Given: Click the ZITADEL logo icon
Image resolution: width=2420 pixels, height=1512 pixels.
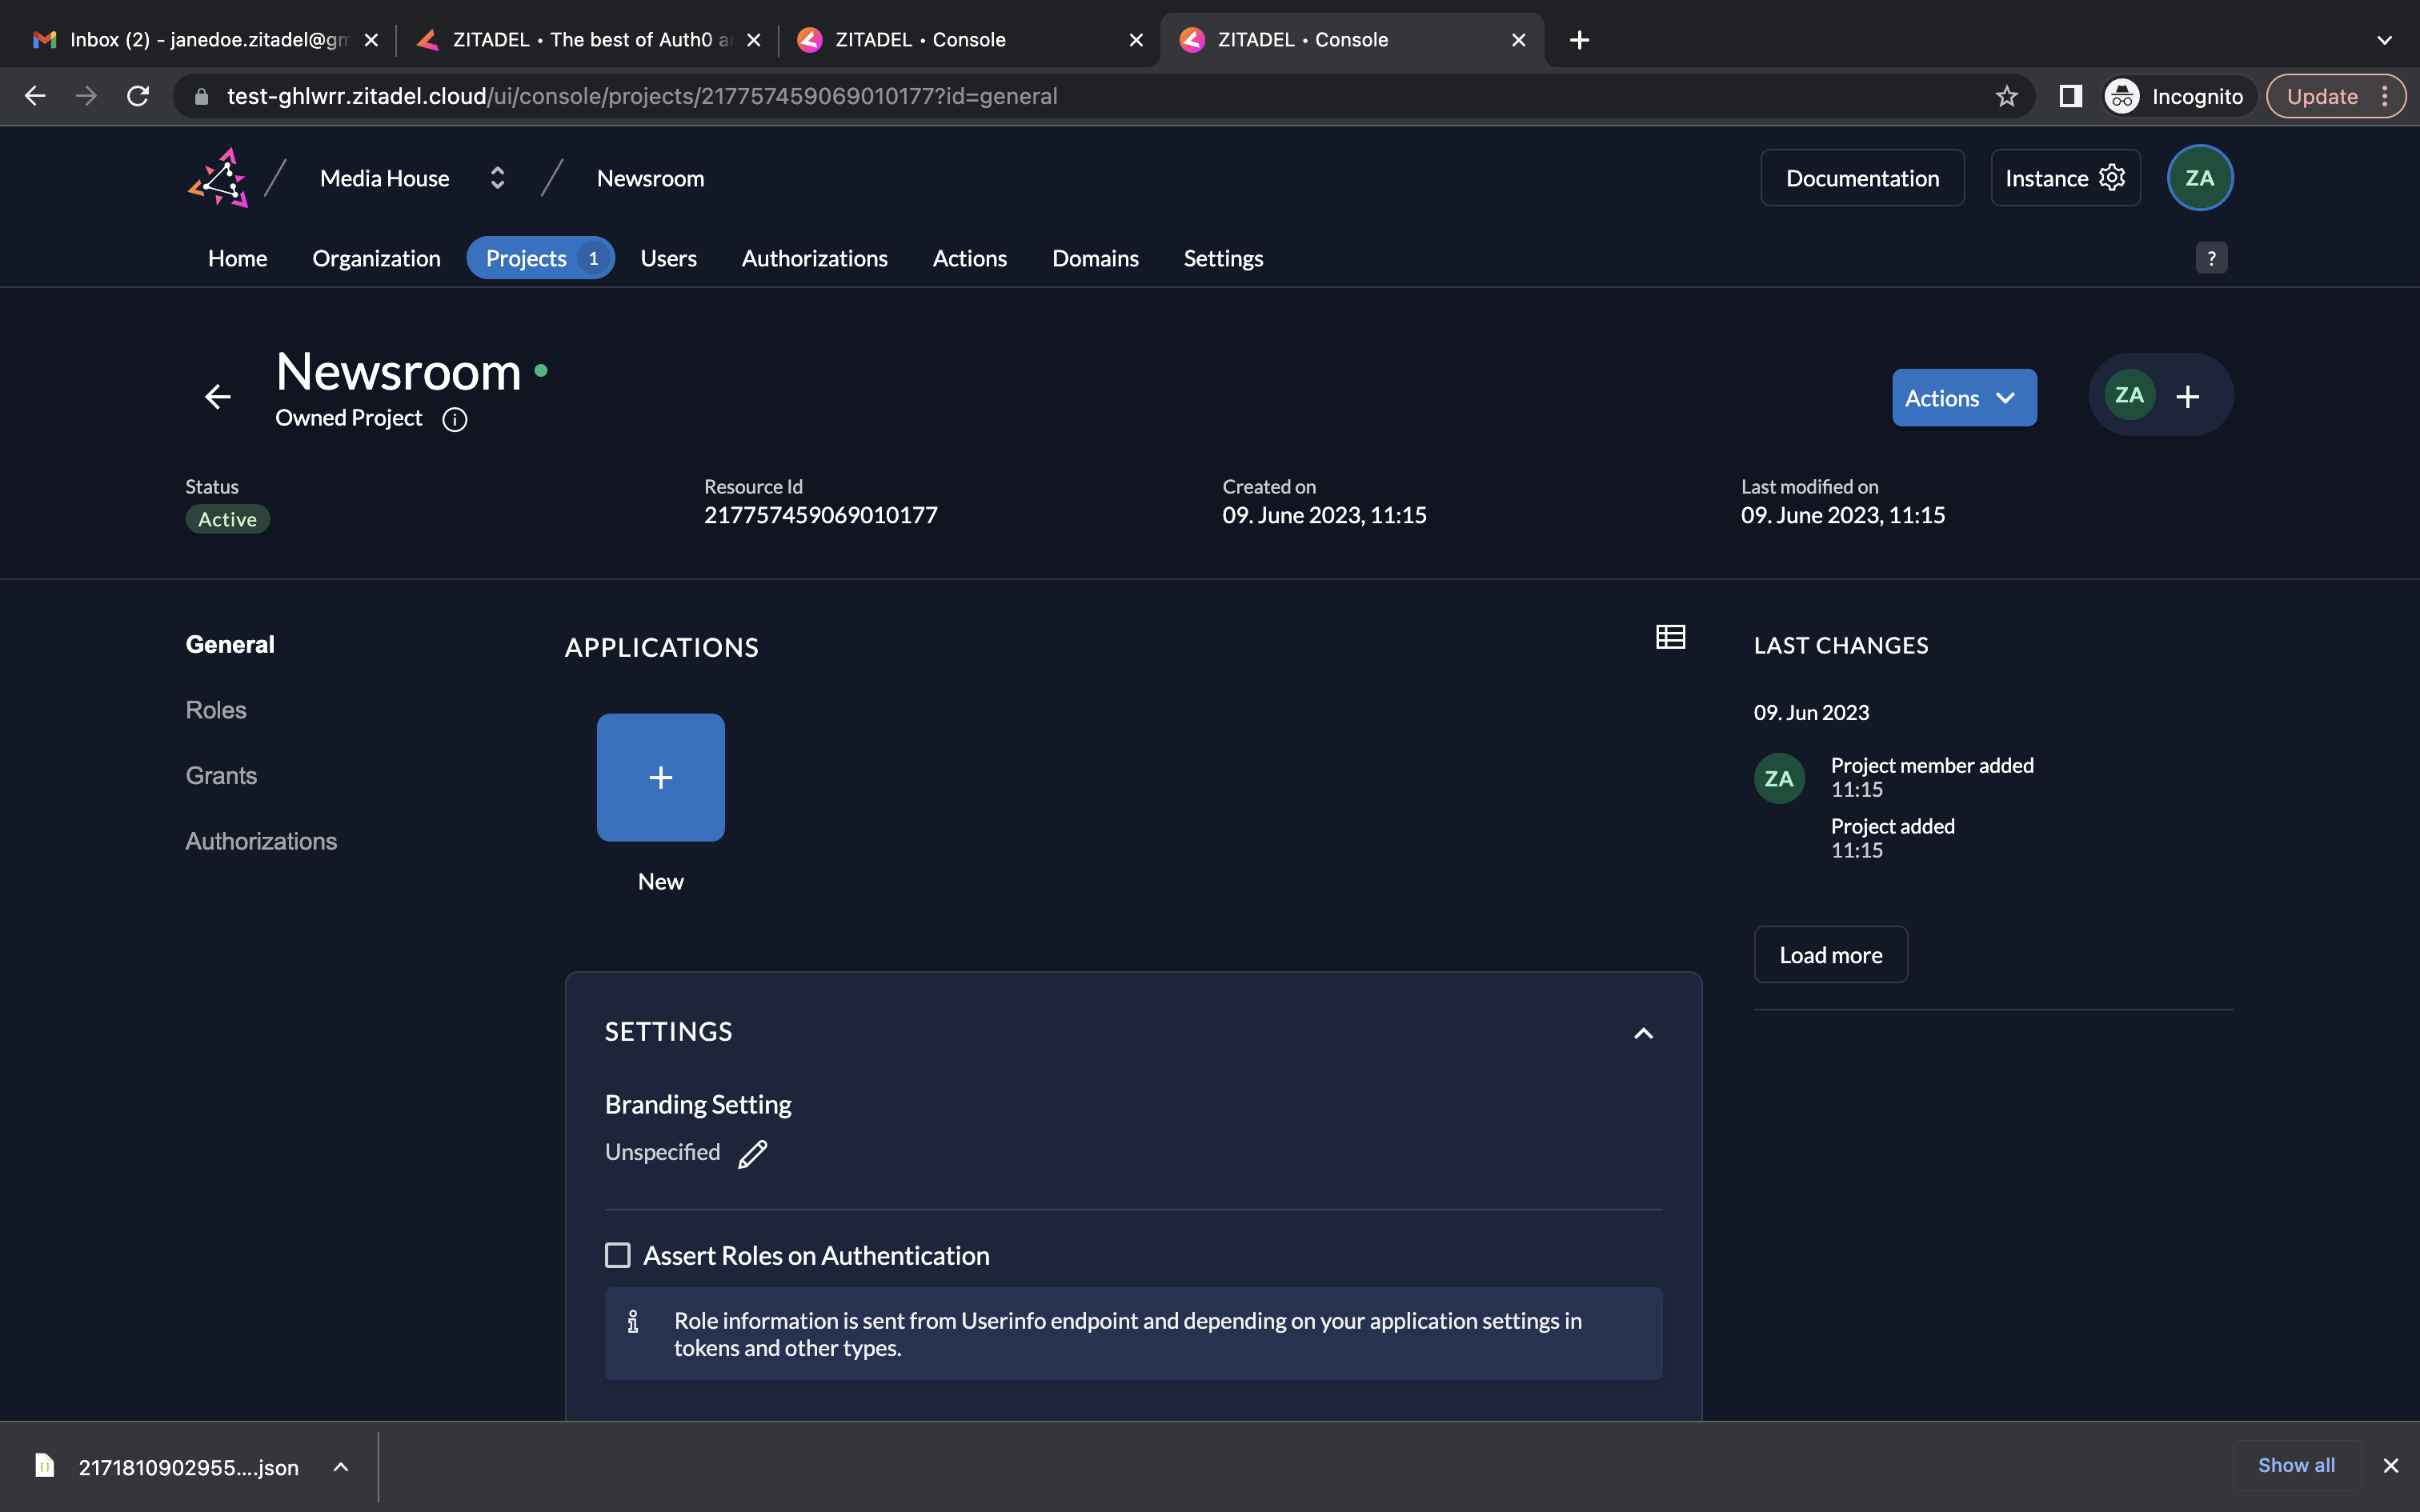Looking at the screenshot, I should tap(218, 178).
